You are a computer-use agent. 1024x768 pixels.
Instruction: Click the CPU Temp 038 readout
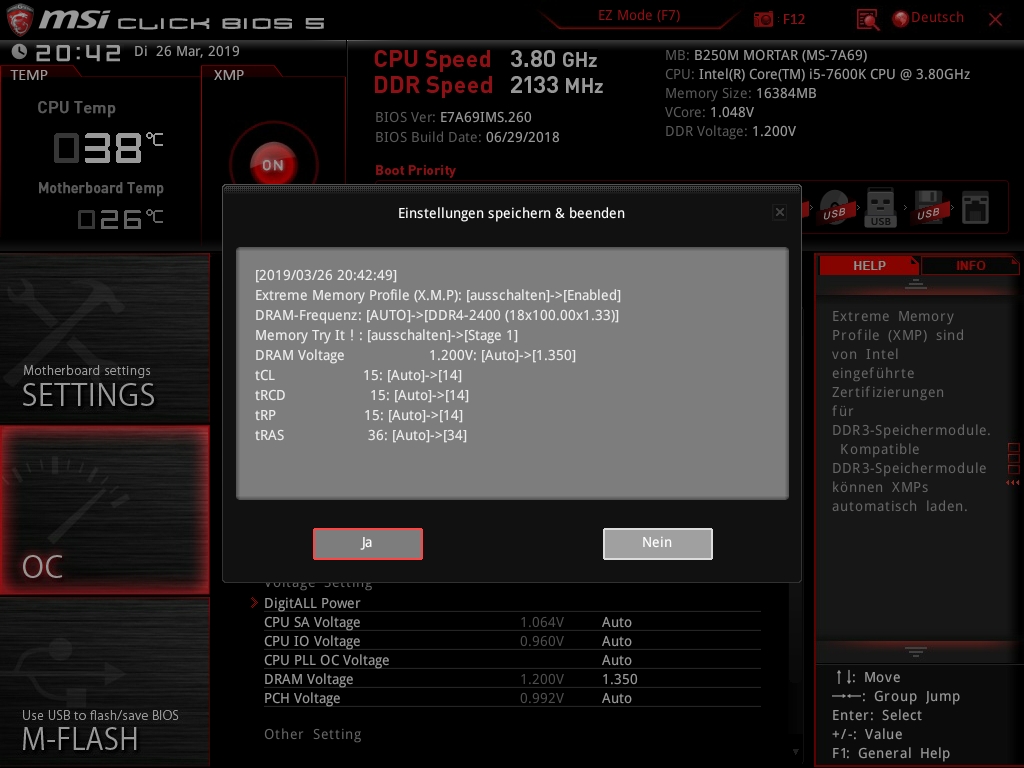click(108, 148)
